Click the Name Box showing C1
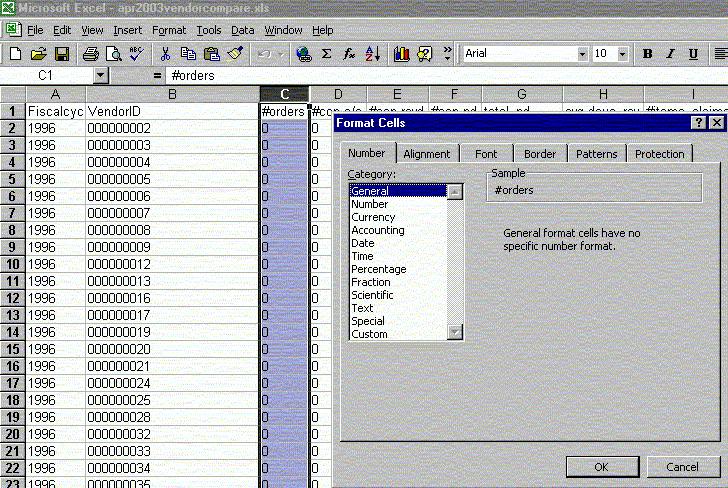Screen dimensions: 728x488 [x=46, y=75]
